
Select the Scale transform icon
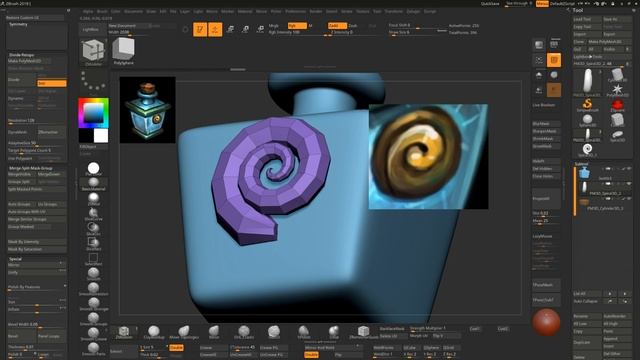[x=245, y=29]
